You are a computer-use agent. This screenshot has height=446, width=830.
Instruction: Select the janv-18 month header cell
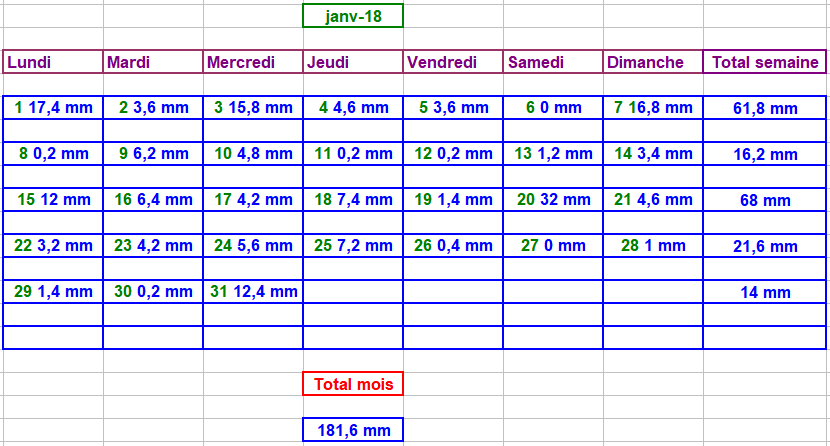tap(353, 16)
